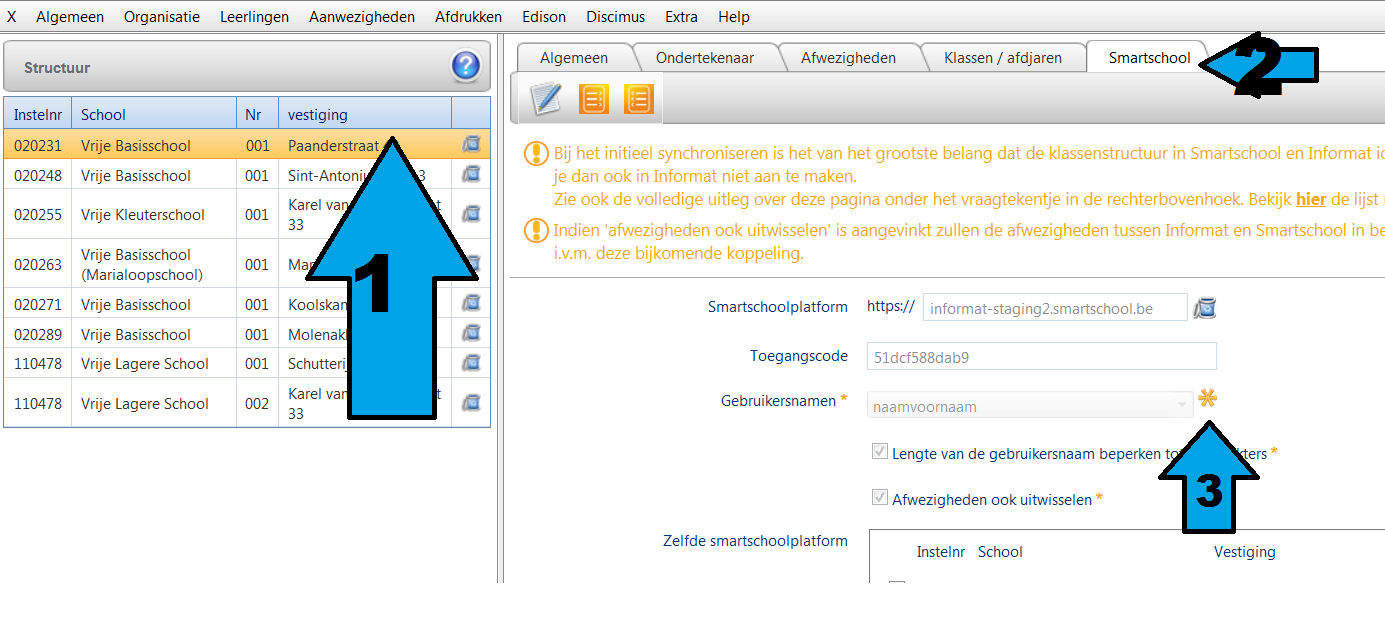Toggle the username length limit checkbox

(x=880, y=452)
